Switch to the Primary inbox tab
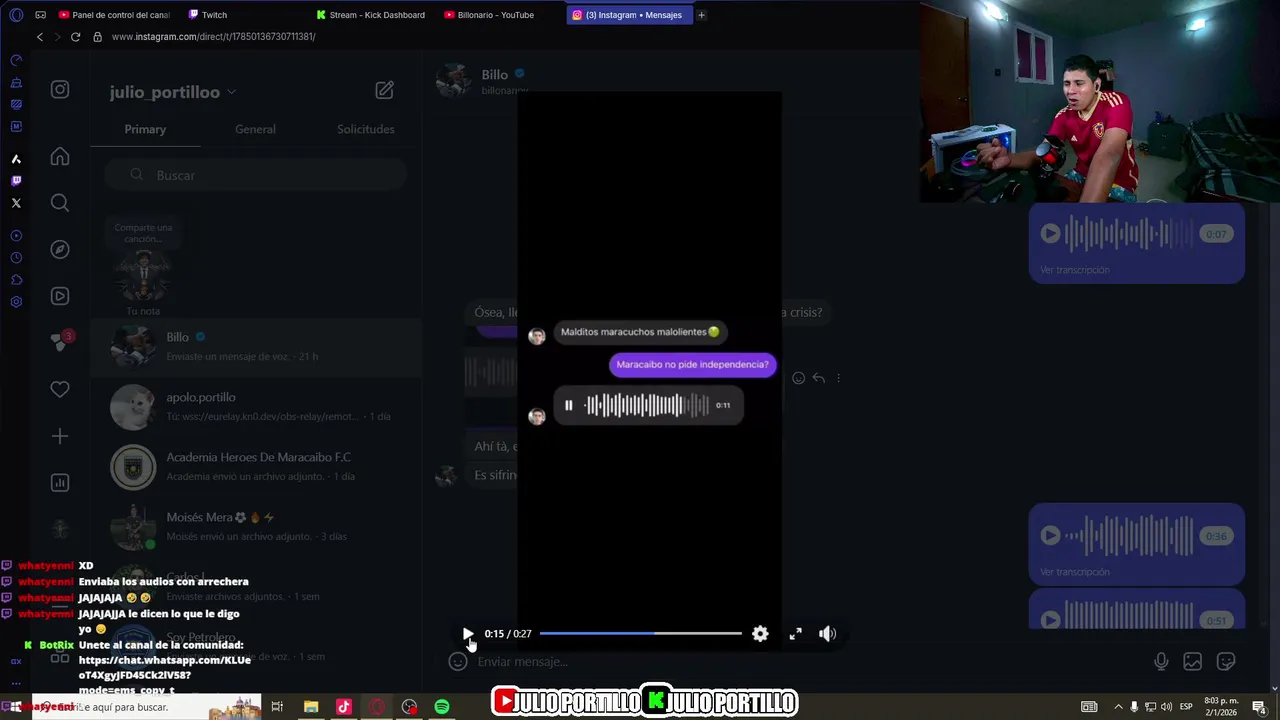Viewport: 1280px width, 720px height. [145, 129]
